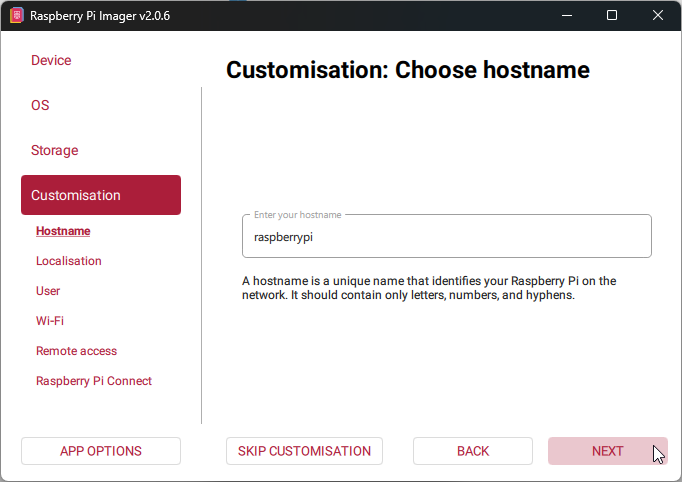This screenshot has width=682, height=482.
Task: Go to the OS step
Action: point(40,105)
